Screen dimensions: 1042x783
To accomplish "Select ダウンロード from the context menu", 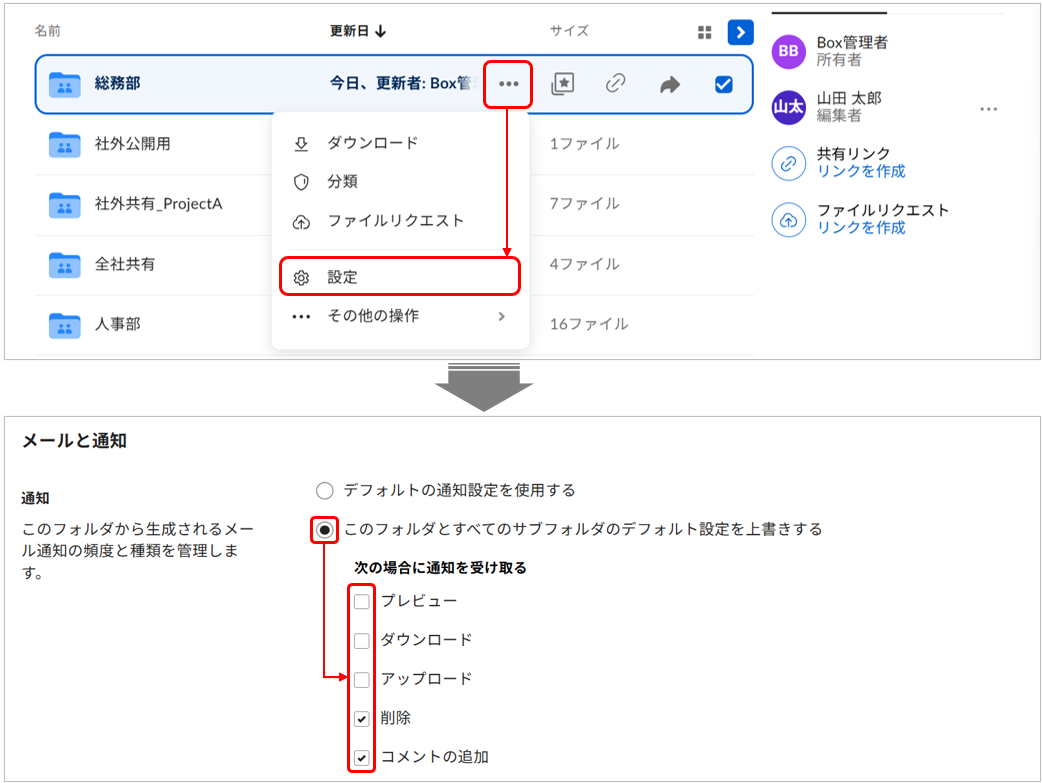I will (x=372, y=143).
